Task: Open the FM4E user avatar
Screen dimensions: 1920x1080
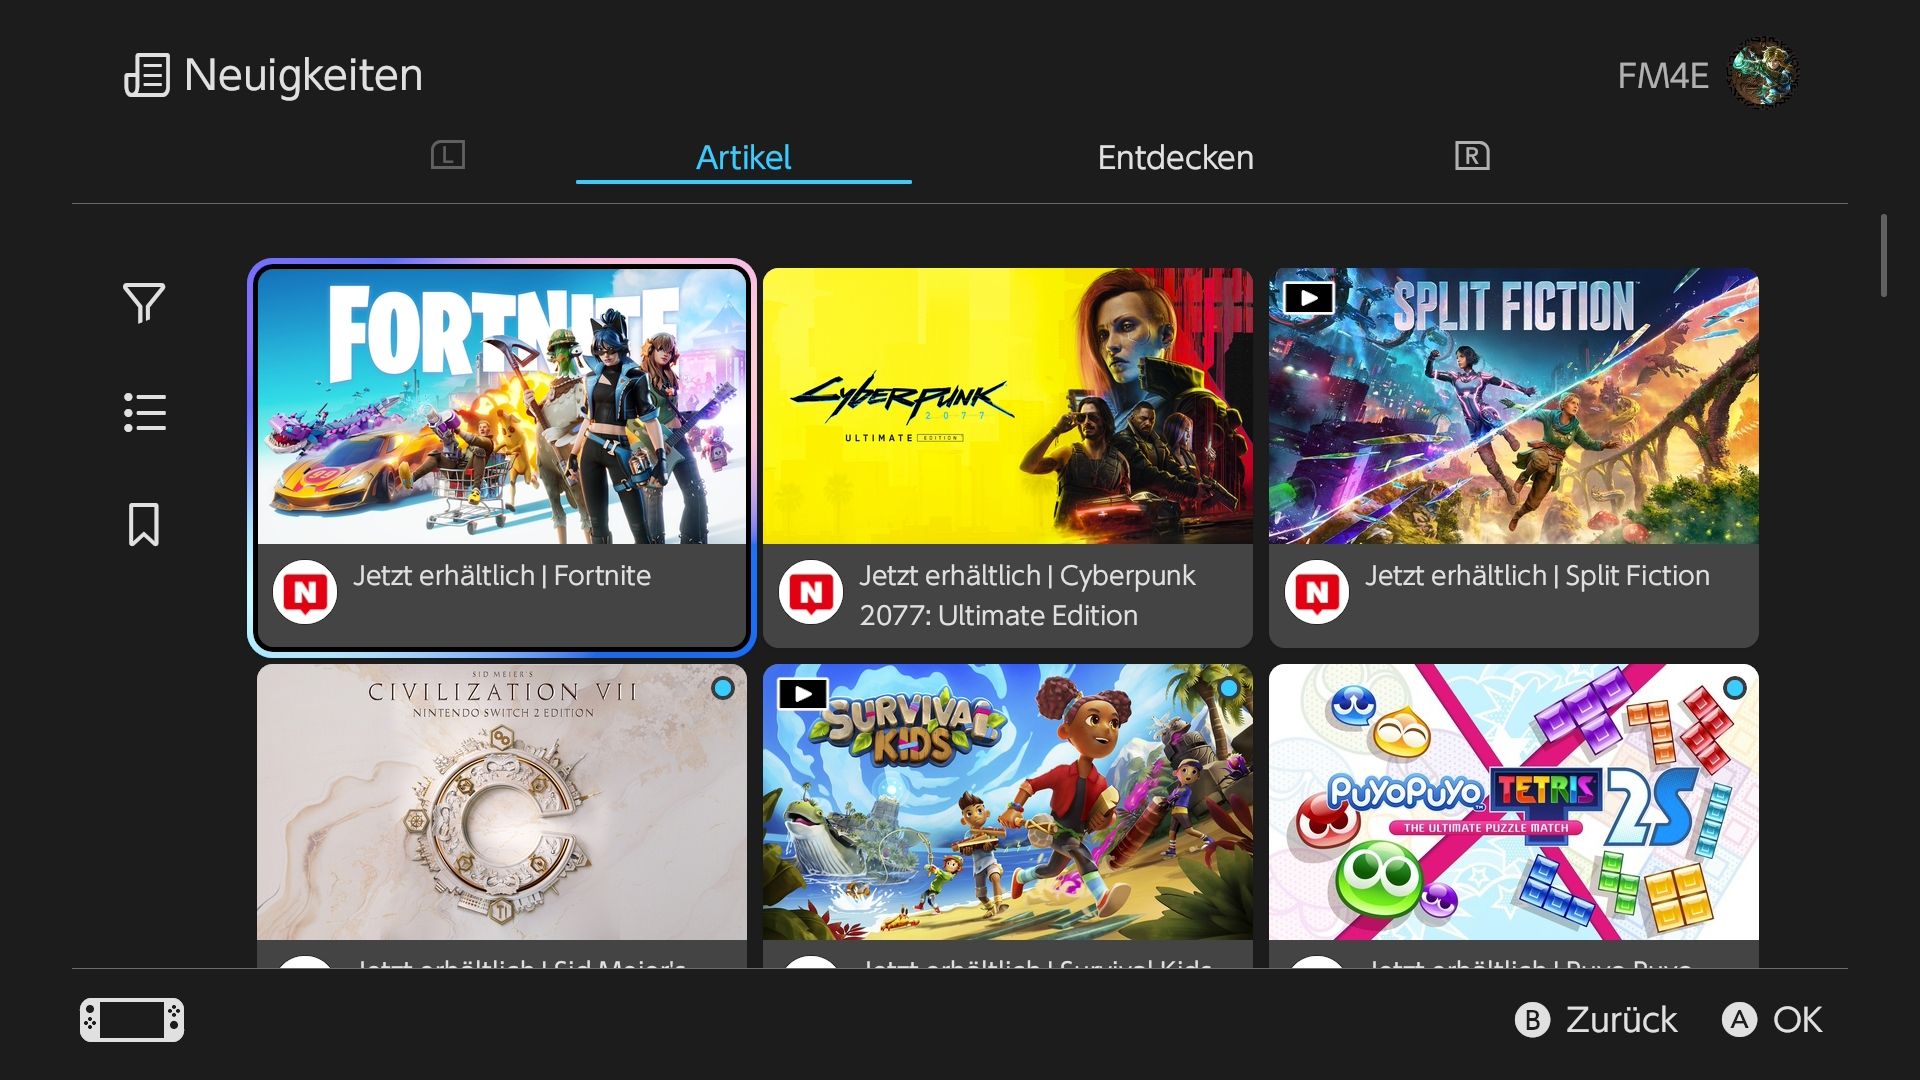Action: coord(1763,73)
